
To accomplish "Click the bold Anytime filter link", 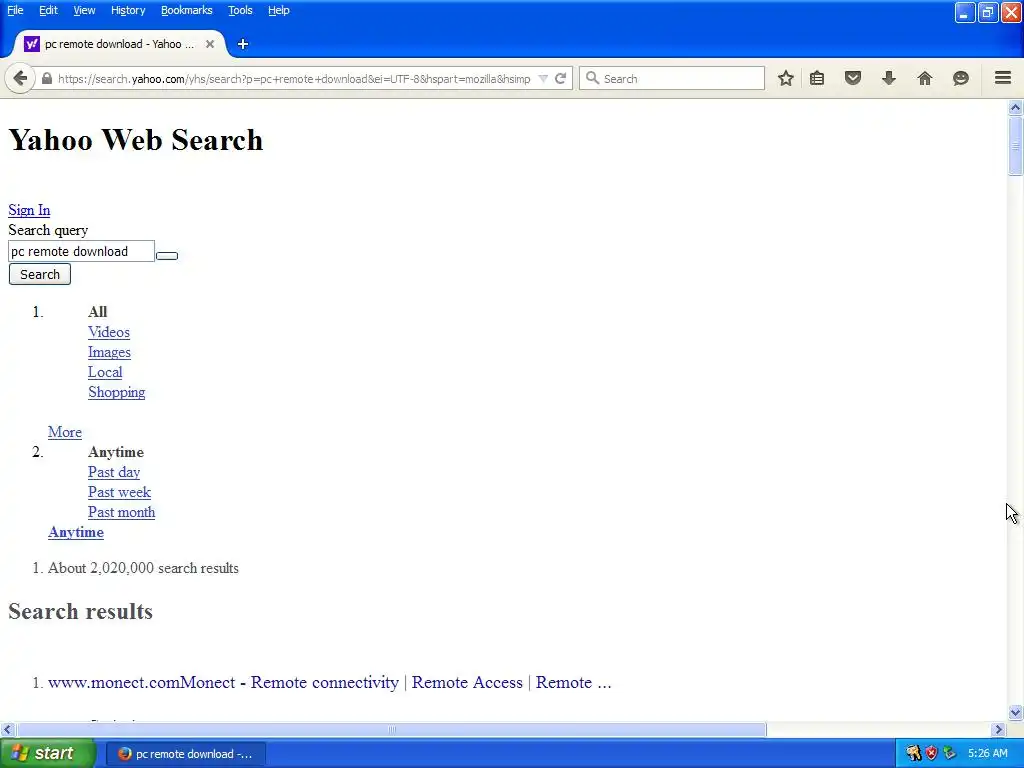I will [x=76, y=532].
